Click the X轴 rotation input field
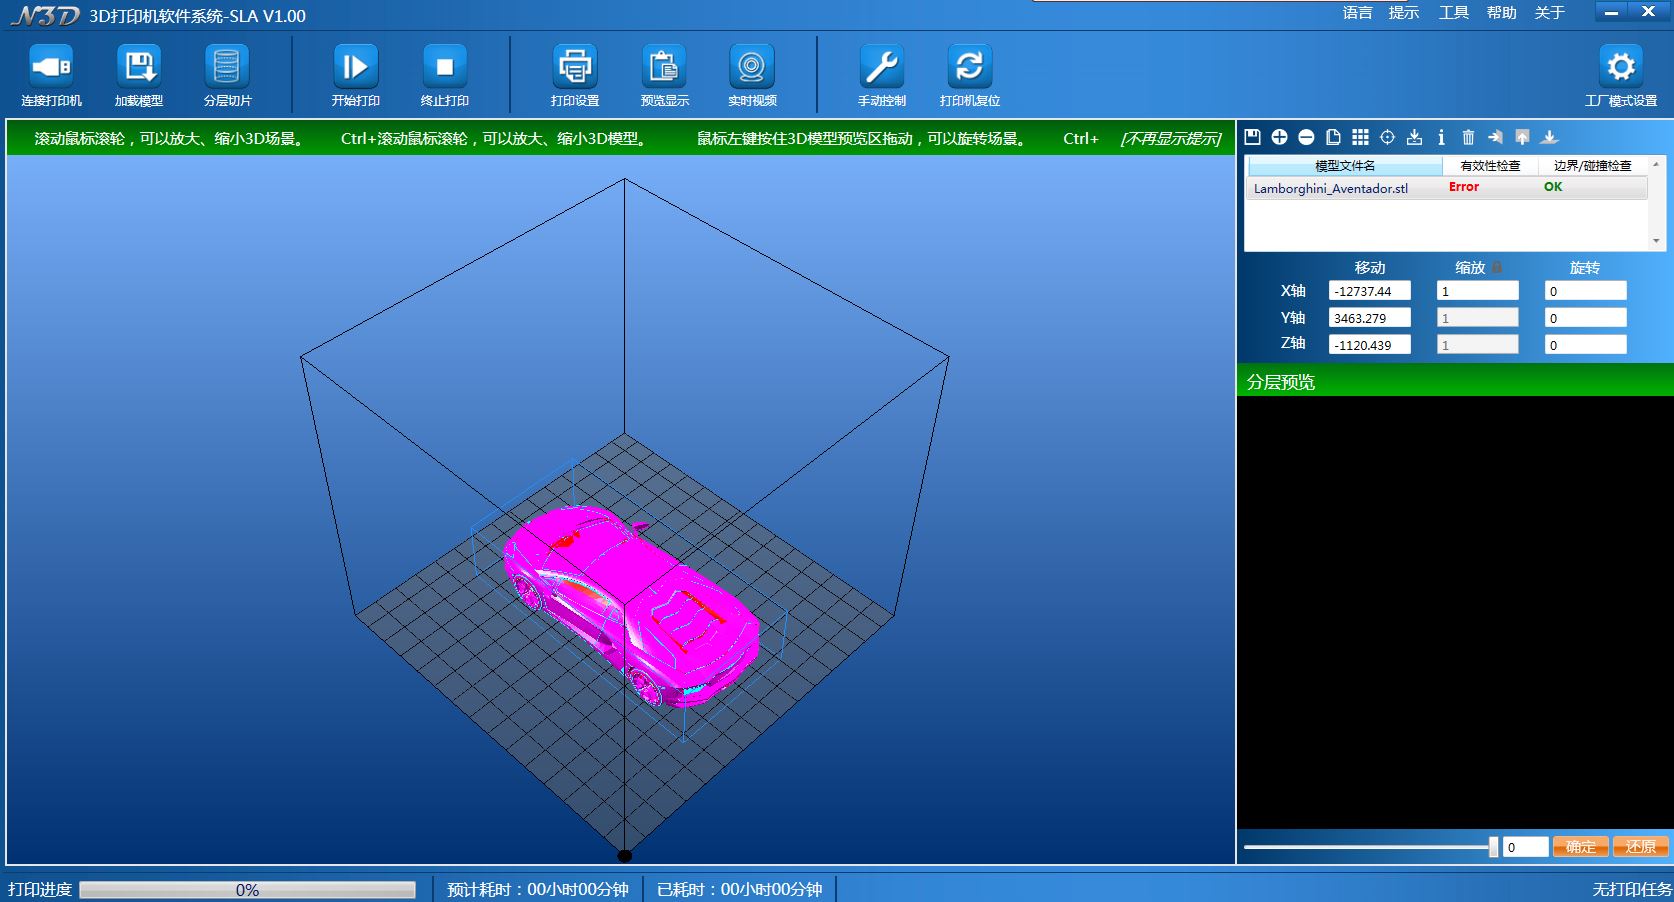The width and height of the screenshot is (1674, 902). click(x=1585, y=291)
